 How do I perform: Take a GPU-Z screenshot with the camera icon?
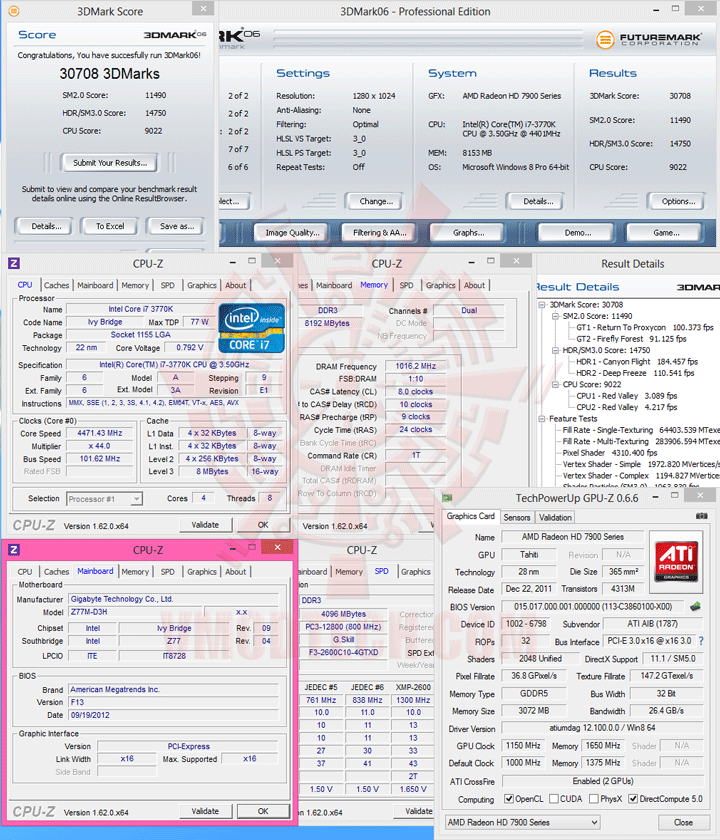pos(701,516)
